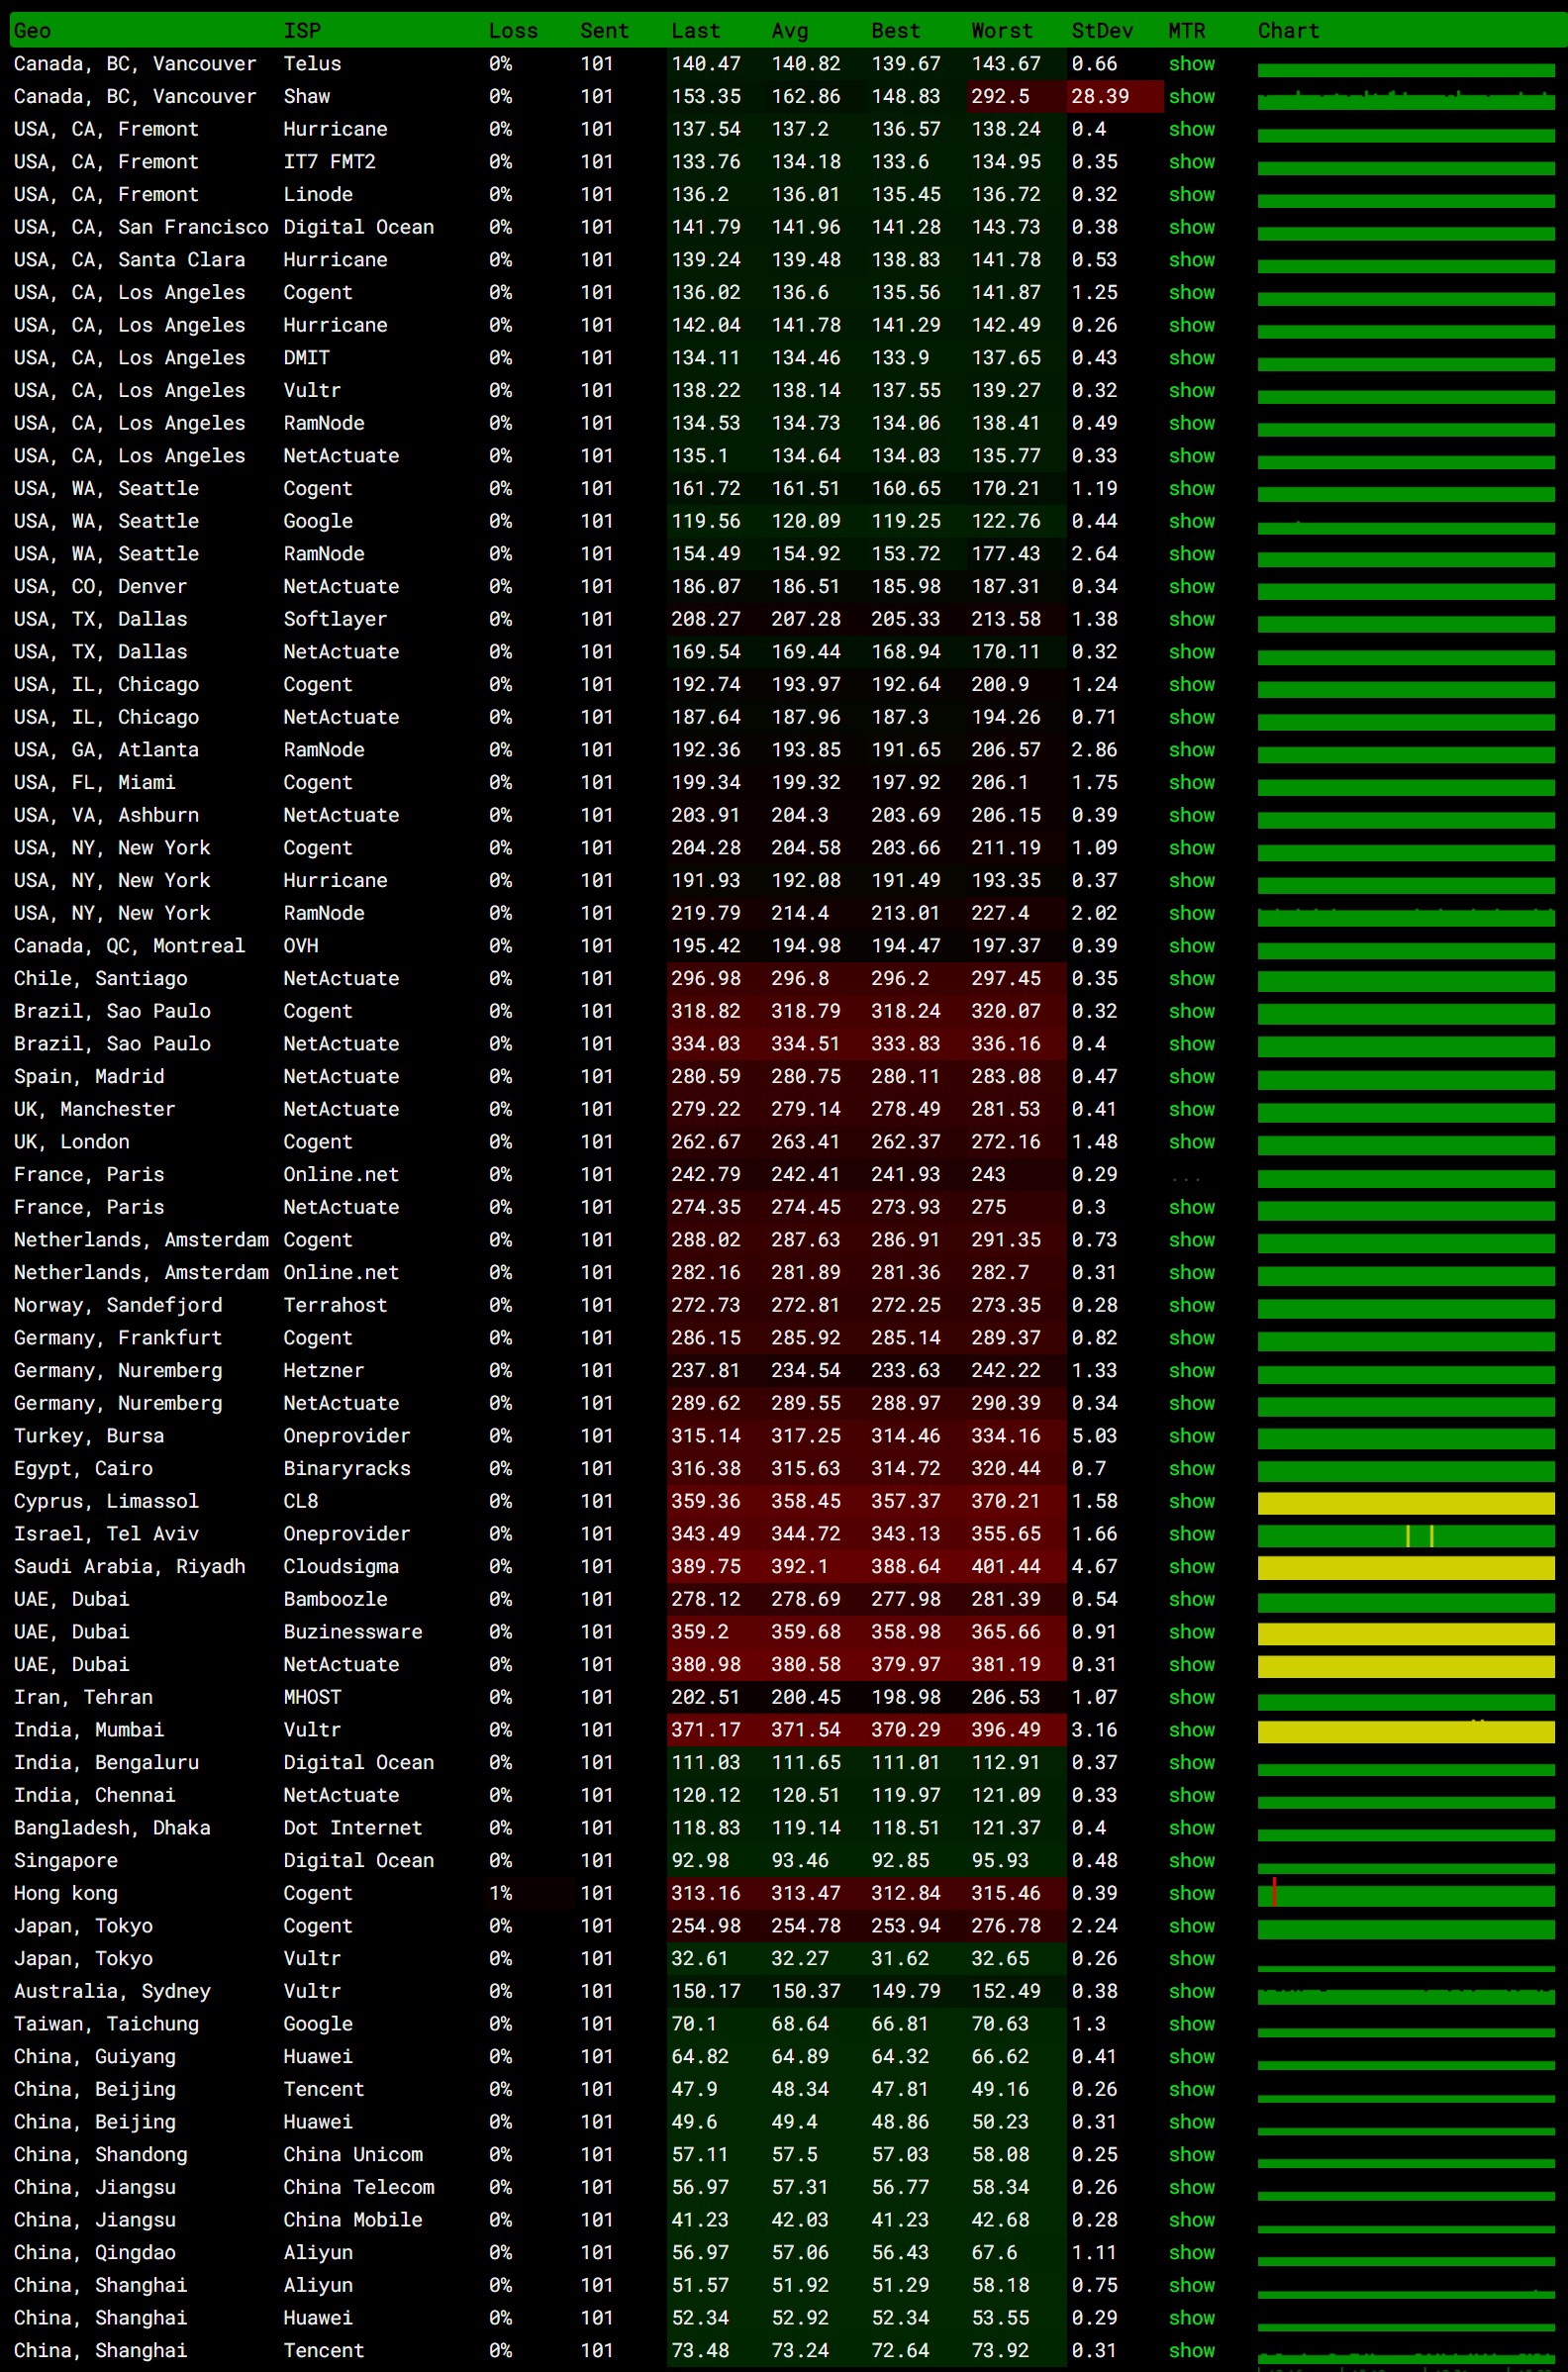Screen dimensions: 1568x2372
Task: Show MTR for Taiwan Taichung Google
Action: pyautogui.click(x=1191, y=2024)
